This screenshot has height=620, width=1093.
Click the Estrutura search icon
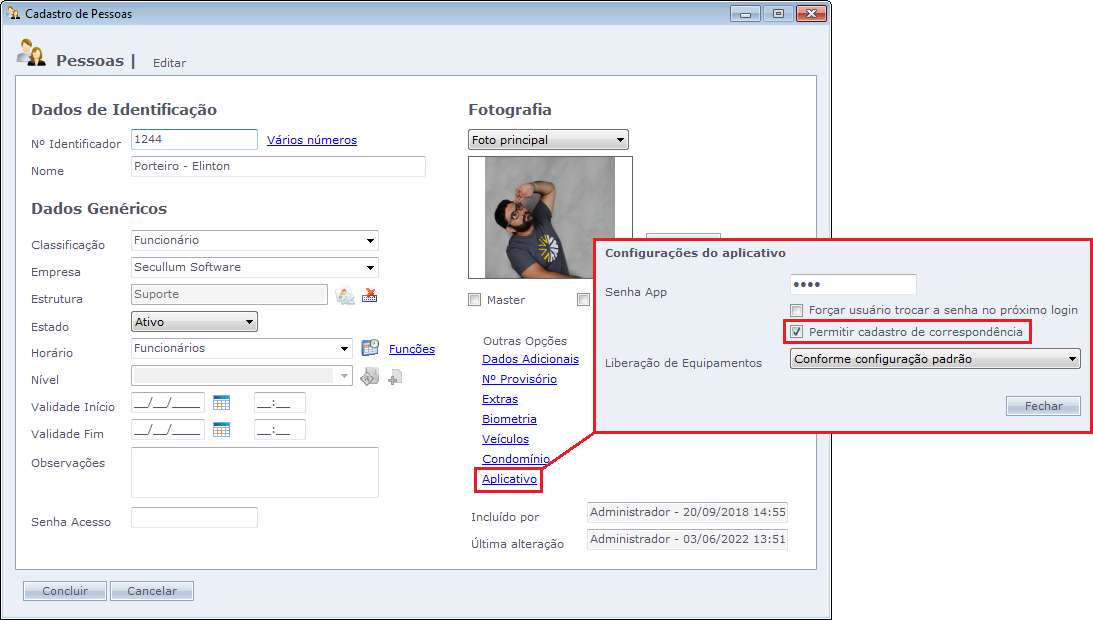click(345, 295)
